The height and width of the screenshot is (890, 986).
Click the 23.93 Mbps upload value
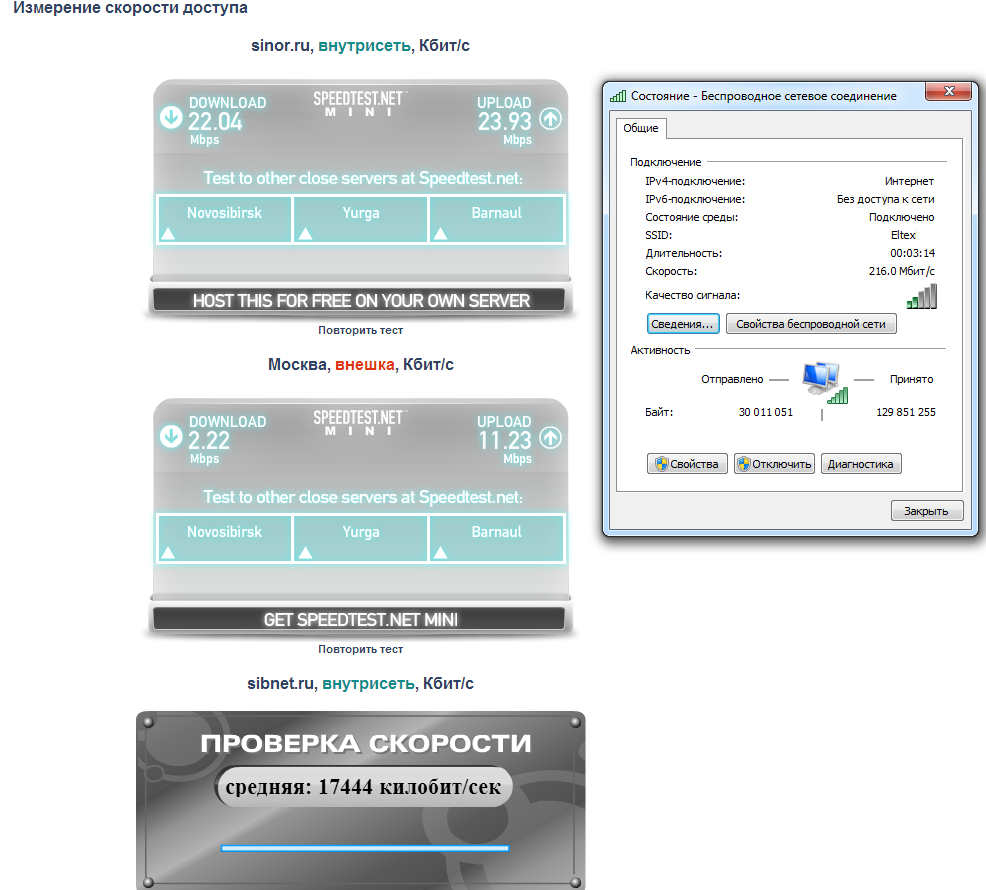[504, 121]
